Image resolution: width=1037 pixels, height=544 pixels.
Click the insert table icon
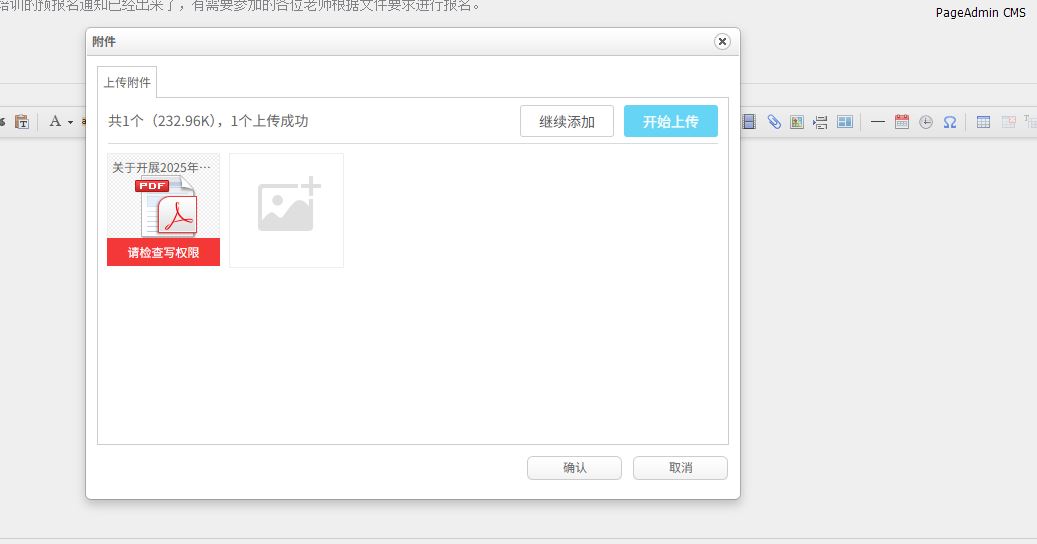(984, 122)
